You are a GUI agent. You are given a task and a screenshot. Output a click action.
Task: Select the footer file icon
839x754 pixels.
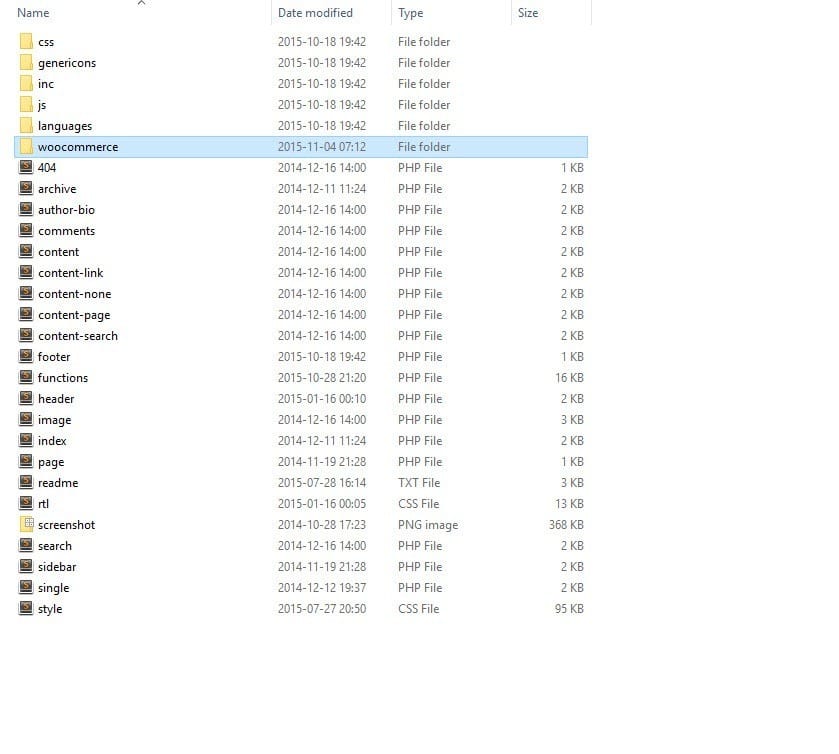coord(26,356)
